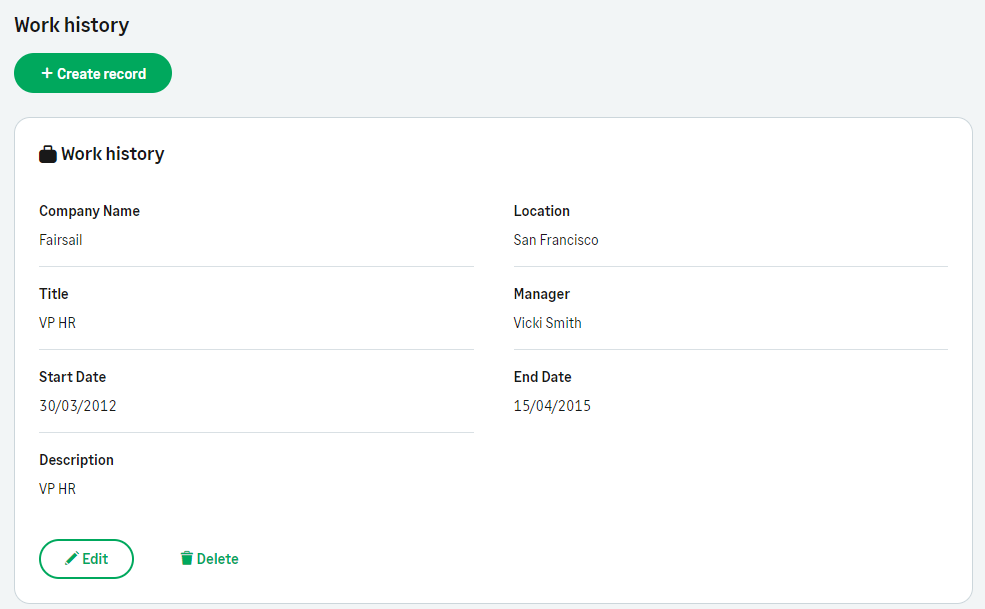Click the End Date value 15/04/2015
Viewport: 985px width, 609px height.
click(552, 406)
